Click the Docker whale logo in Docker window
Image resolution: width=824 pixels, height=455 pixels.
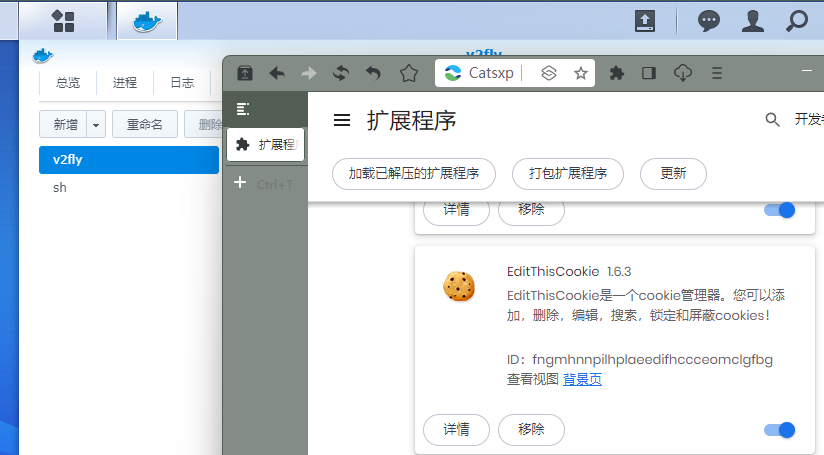(x=43, y=56)
